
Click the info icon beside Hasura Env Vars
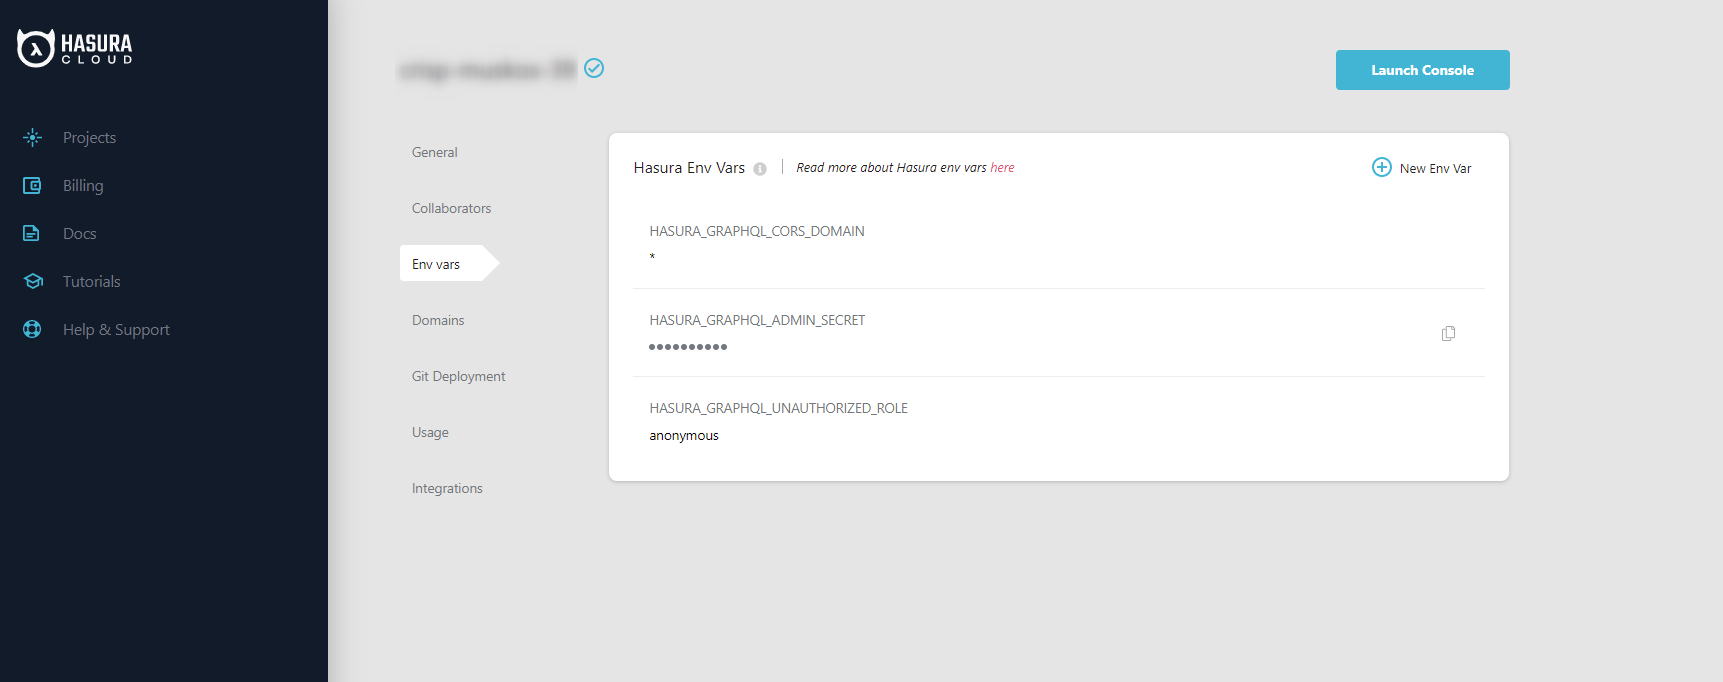[760, 169]
